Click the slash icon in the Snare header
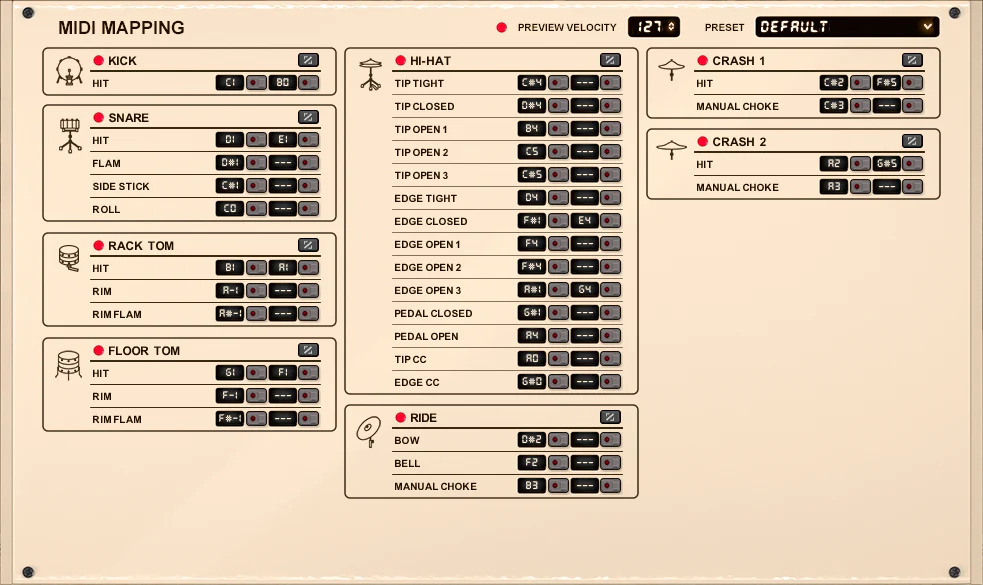 [x=308, y=117]
